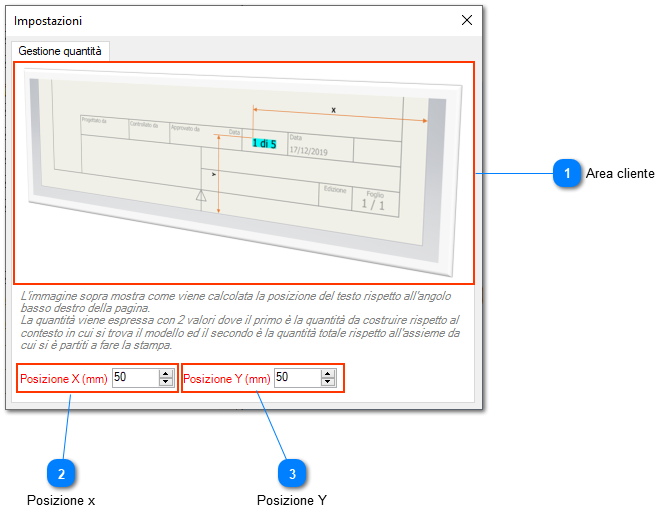Click the Posizione Y (mm) label

227,379
